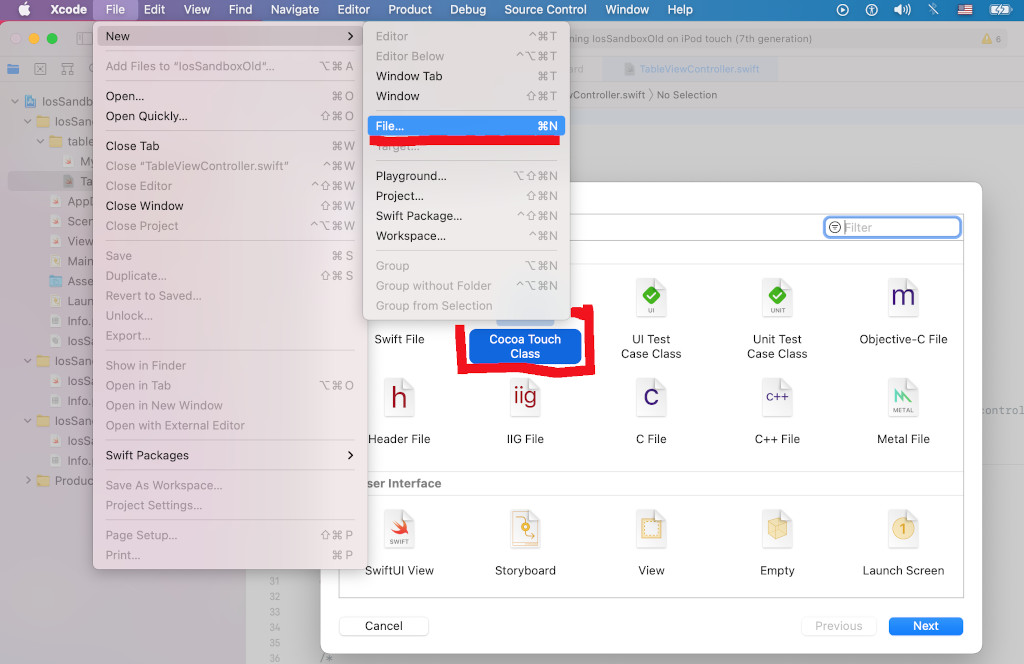The width and height of the screenshot is (1024, 664).
Task: Open the Navigate menu
Action: pos(295,9)
